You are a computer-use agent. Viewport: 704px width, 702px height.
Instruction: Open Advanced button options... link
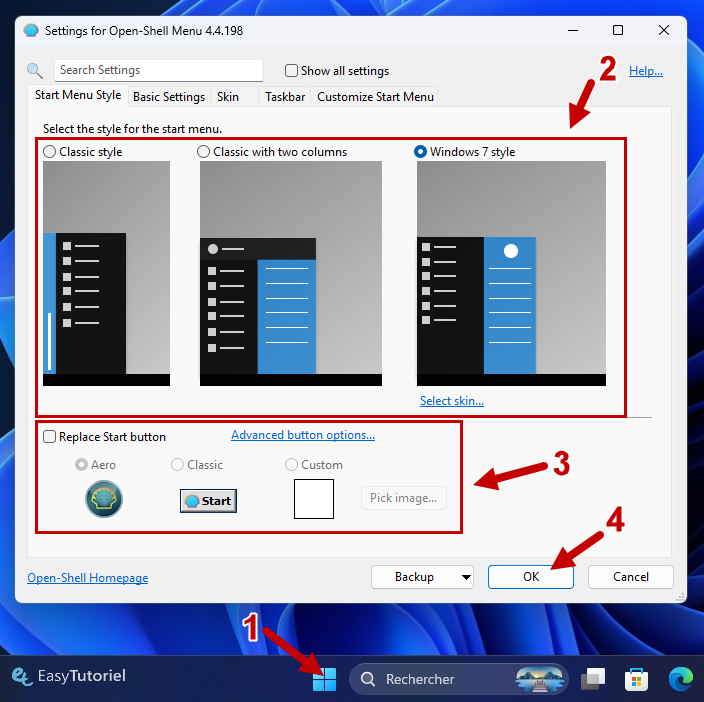click(303, 435)
